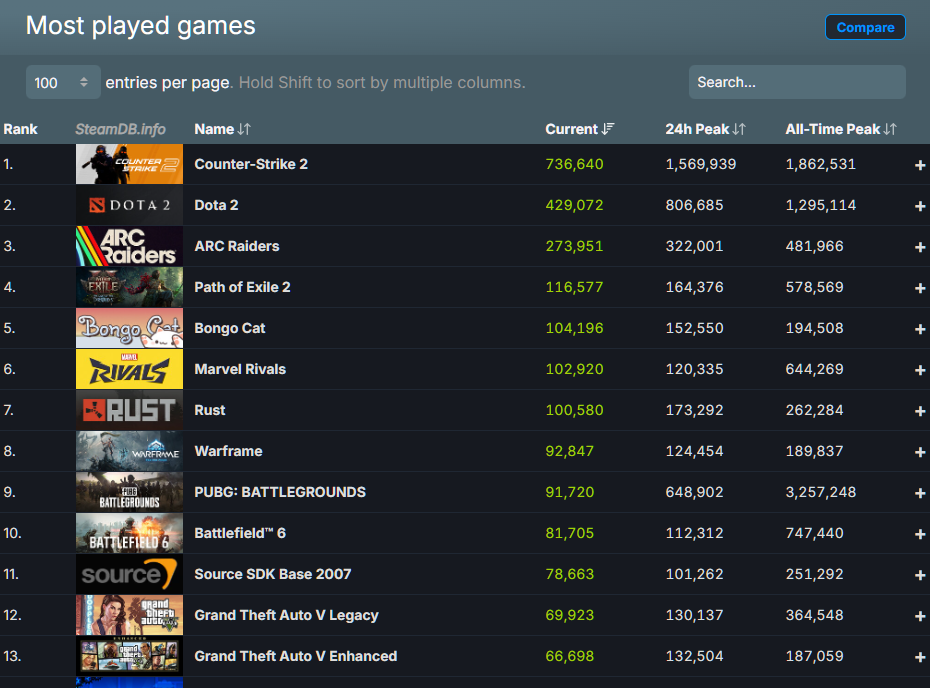
Task: Click the Battlefield 6 banner image
Action: coord(129,533)
